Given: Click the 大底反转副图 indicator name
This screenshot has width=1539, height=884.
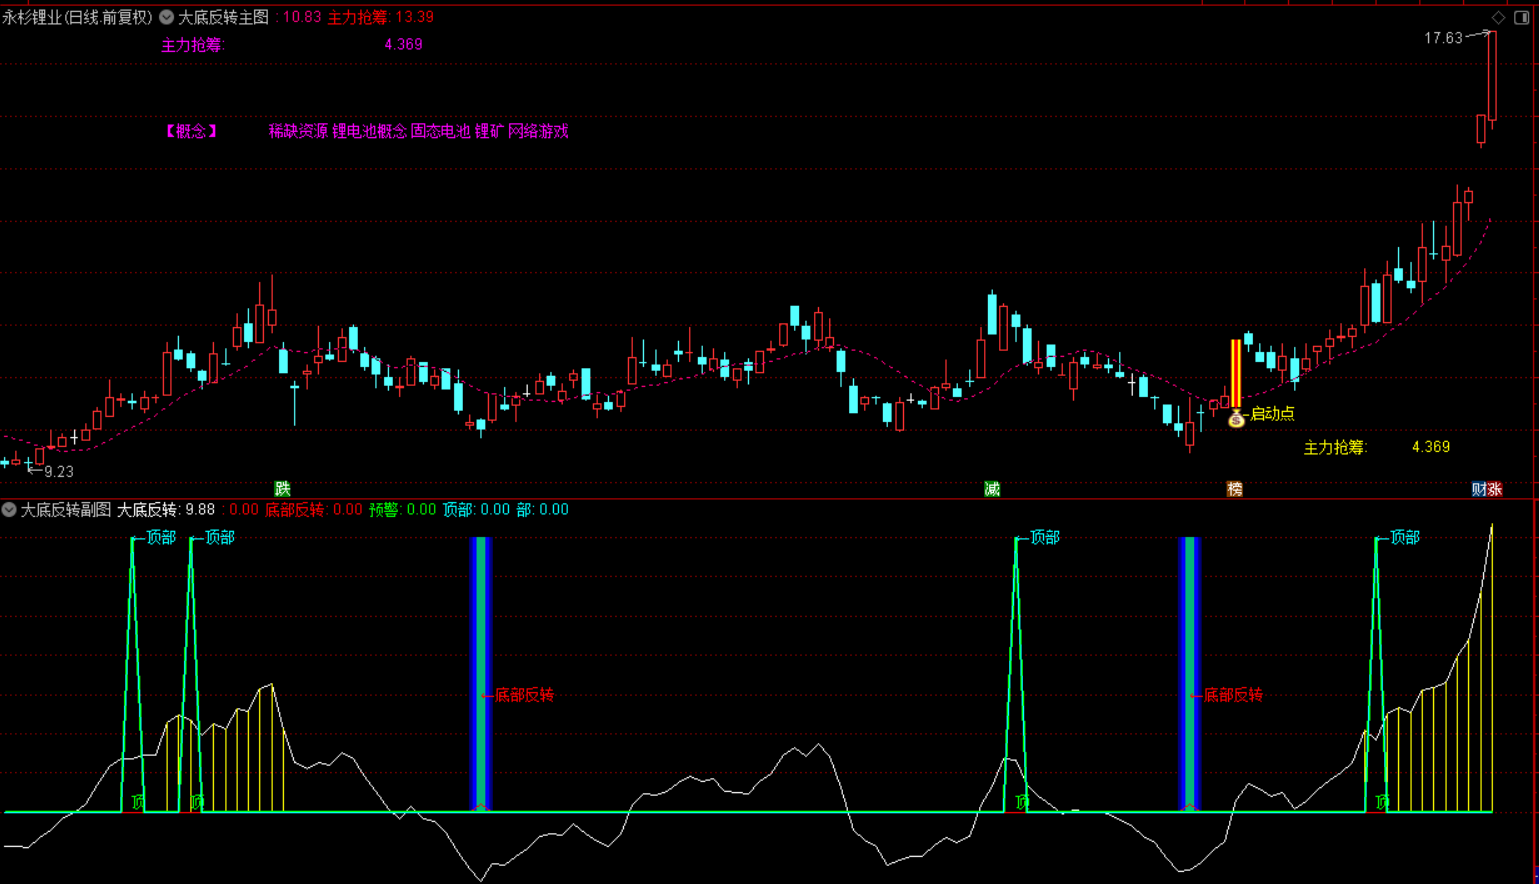Looking at the screenshot, I should [x=66, y=510].
